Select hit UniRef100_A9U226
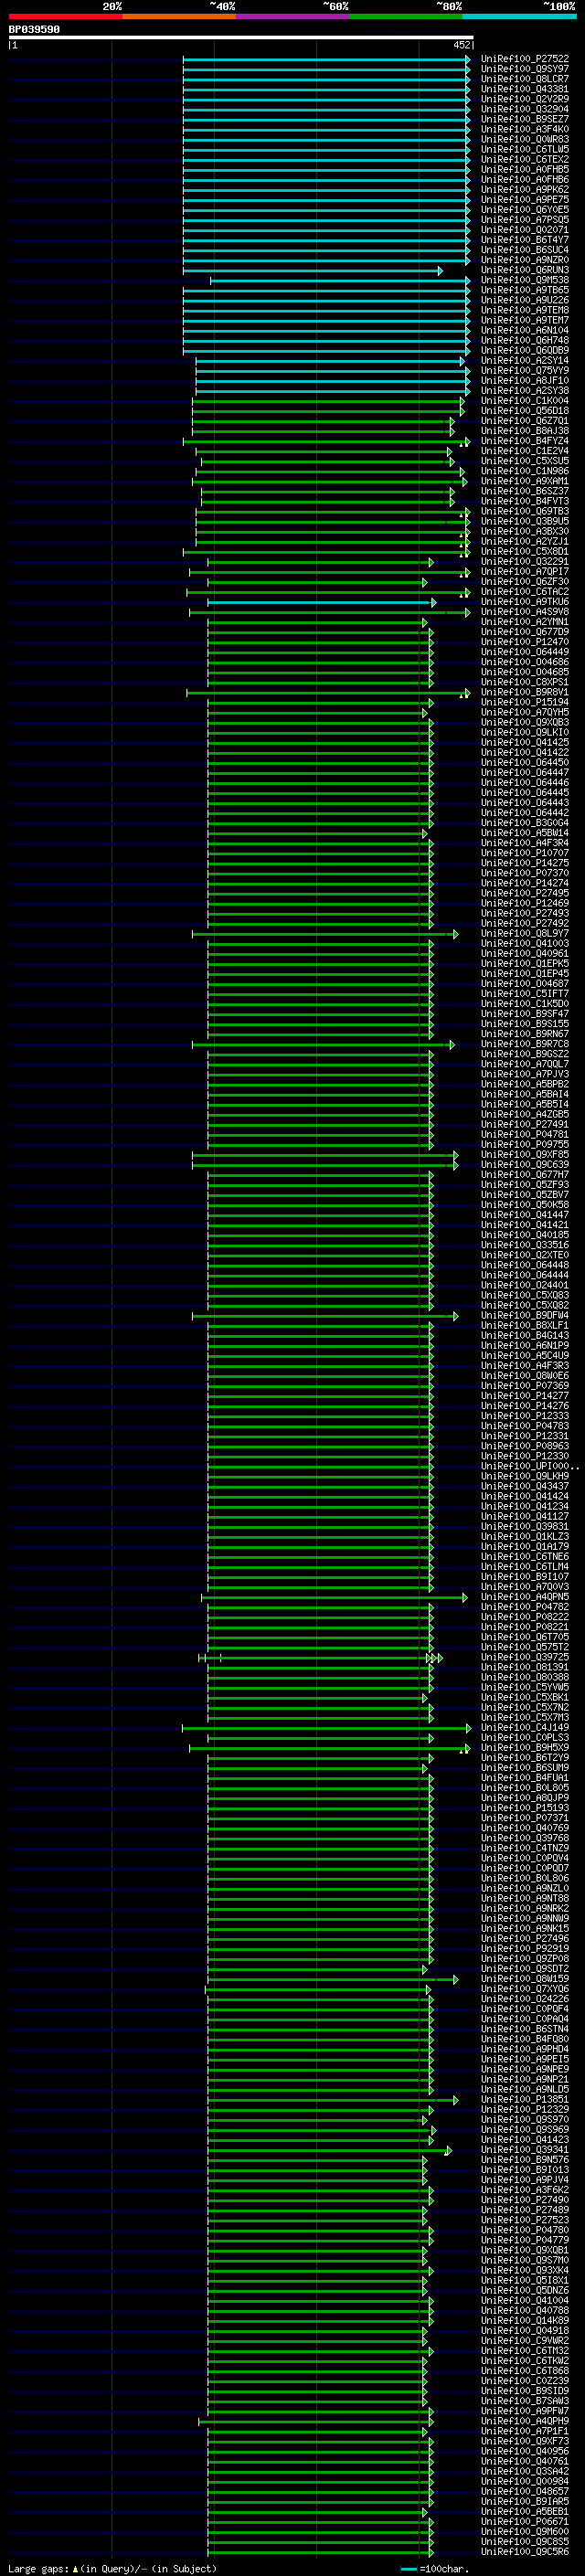 pyautogui.click(x=524, y=300)
